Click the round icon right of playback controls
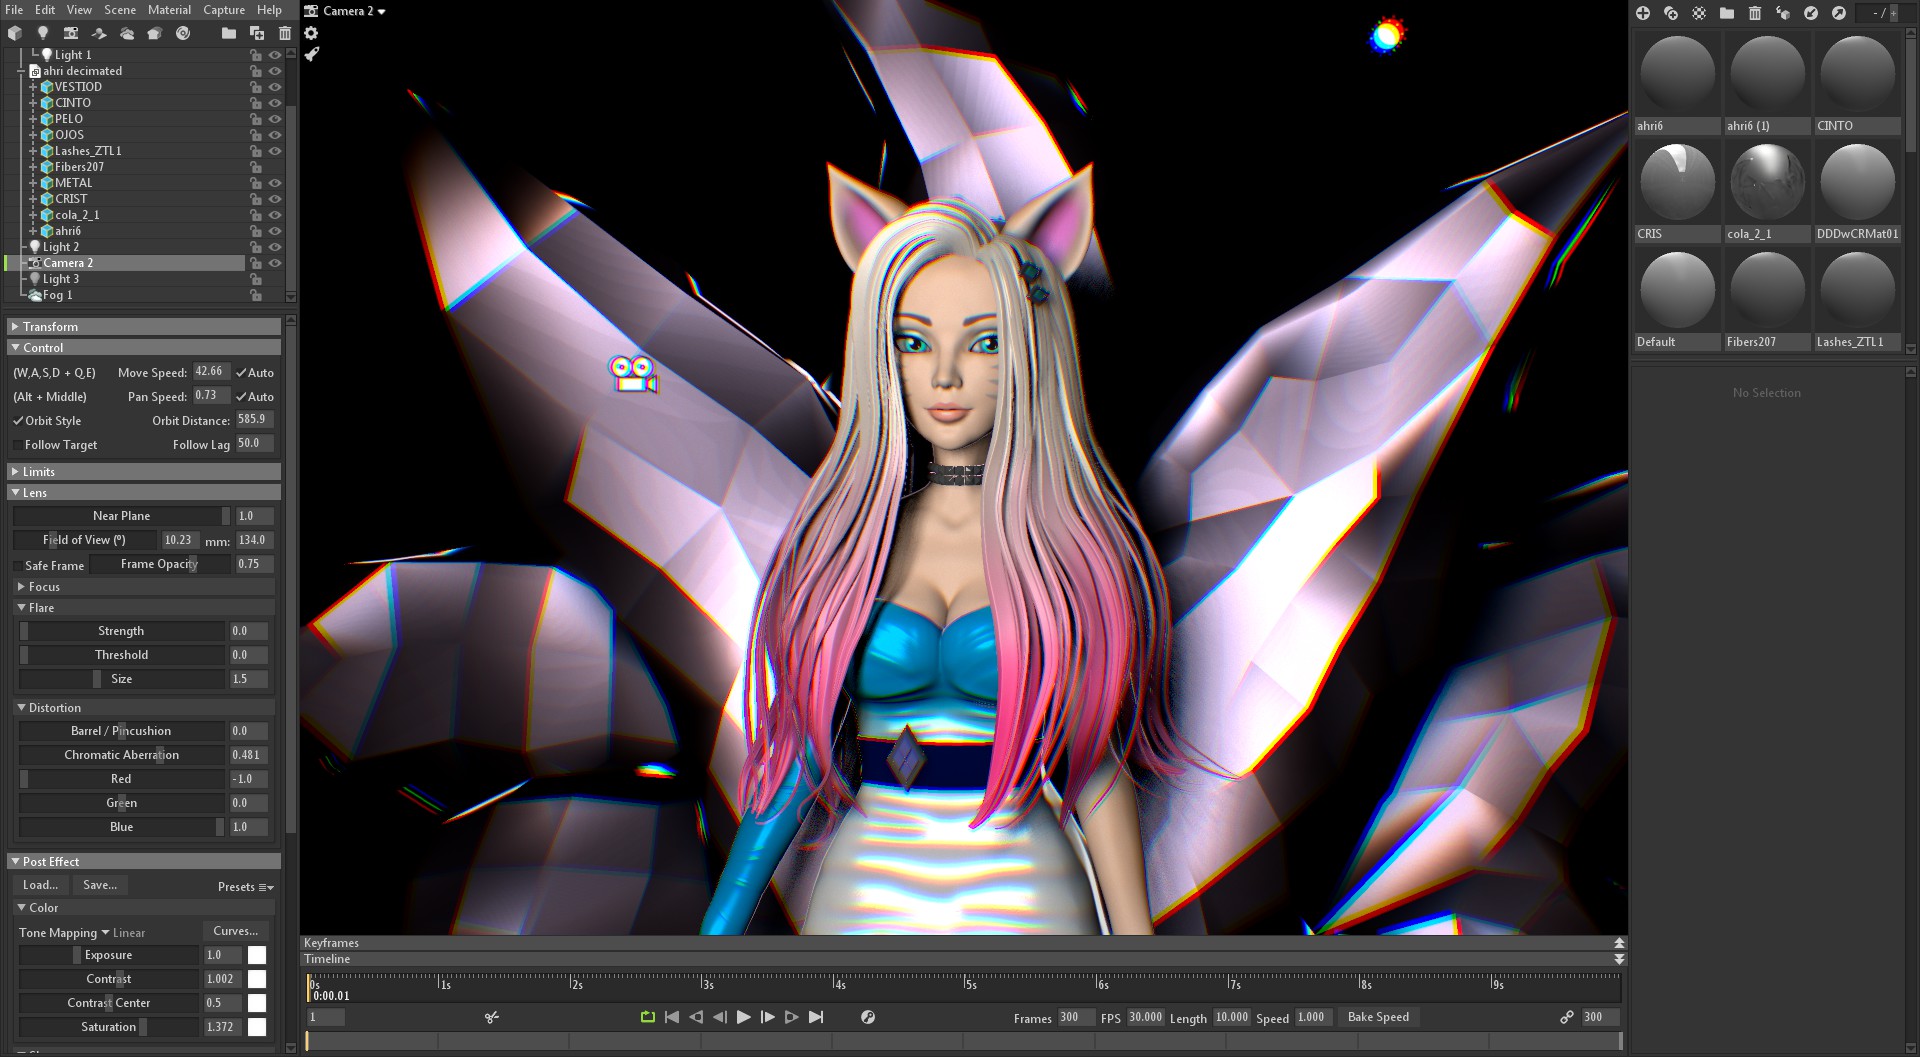This screenshot has height=1057, width=1920. 868,1017
